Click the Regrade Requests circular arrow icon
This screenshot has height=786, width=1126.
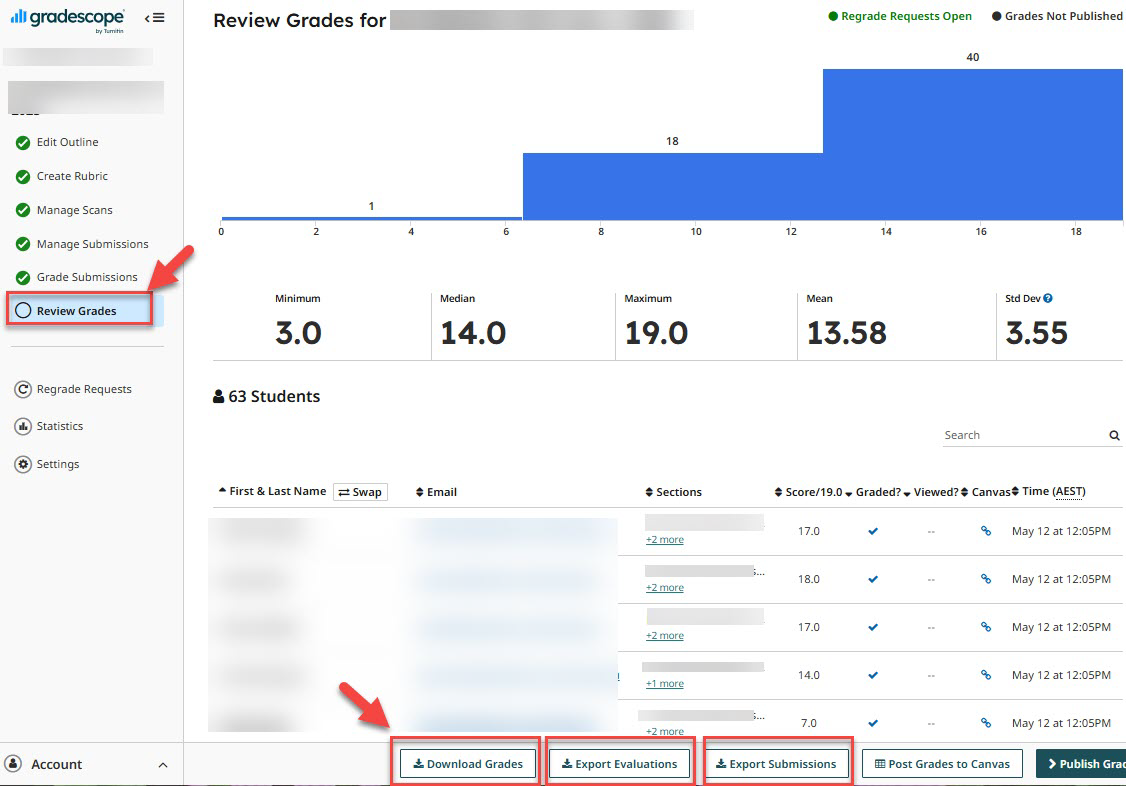(23, 389)
